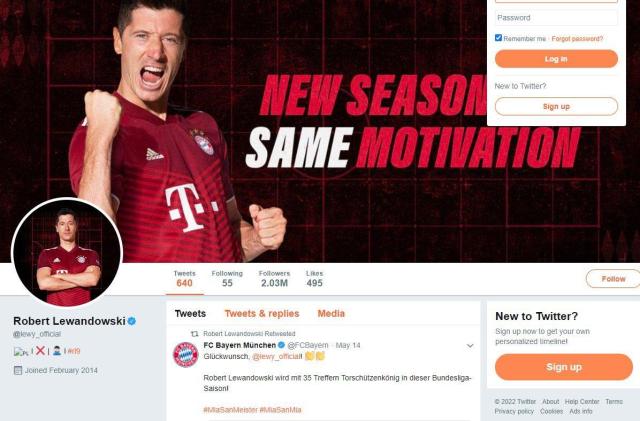Open the Media tab
Image resolution: width=640 pixels, height=421 pixels.
tap(331, 313)
